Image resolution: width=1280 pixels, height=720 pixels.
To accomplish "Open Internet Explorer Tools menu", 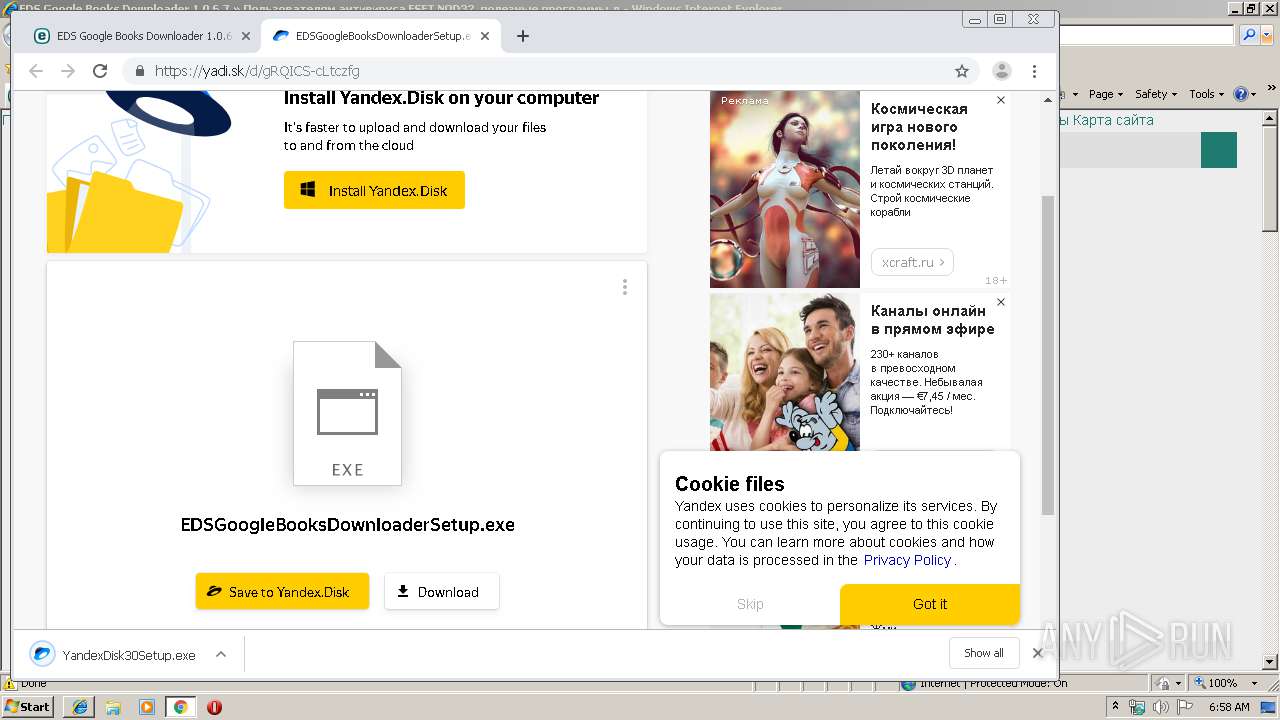I will [x=1206, y=94].
